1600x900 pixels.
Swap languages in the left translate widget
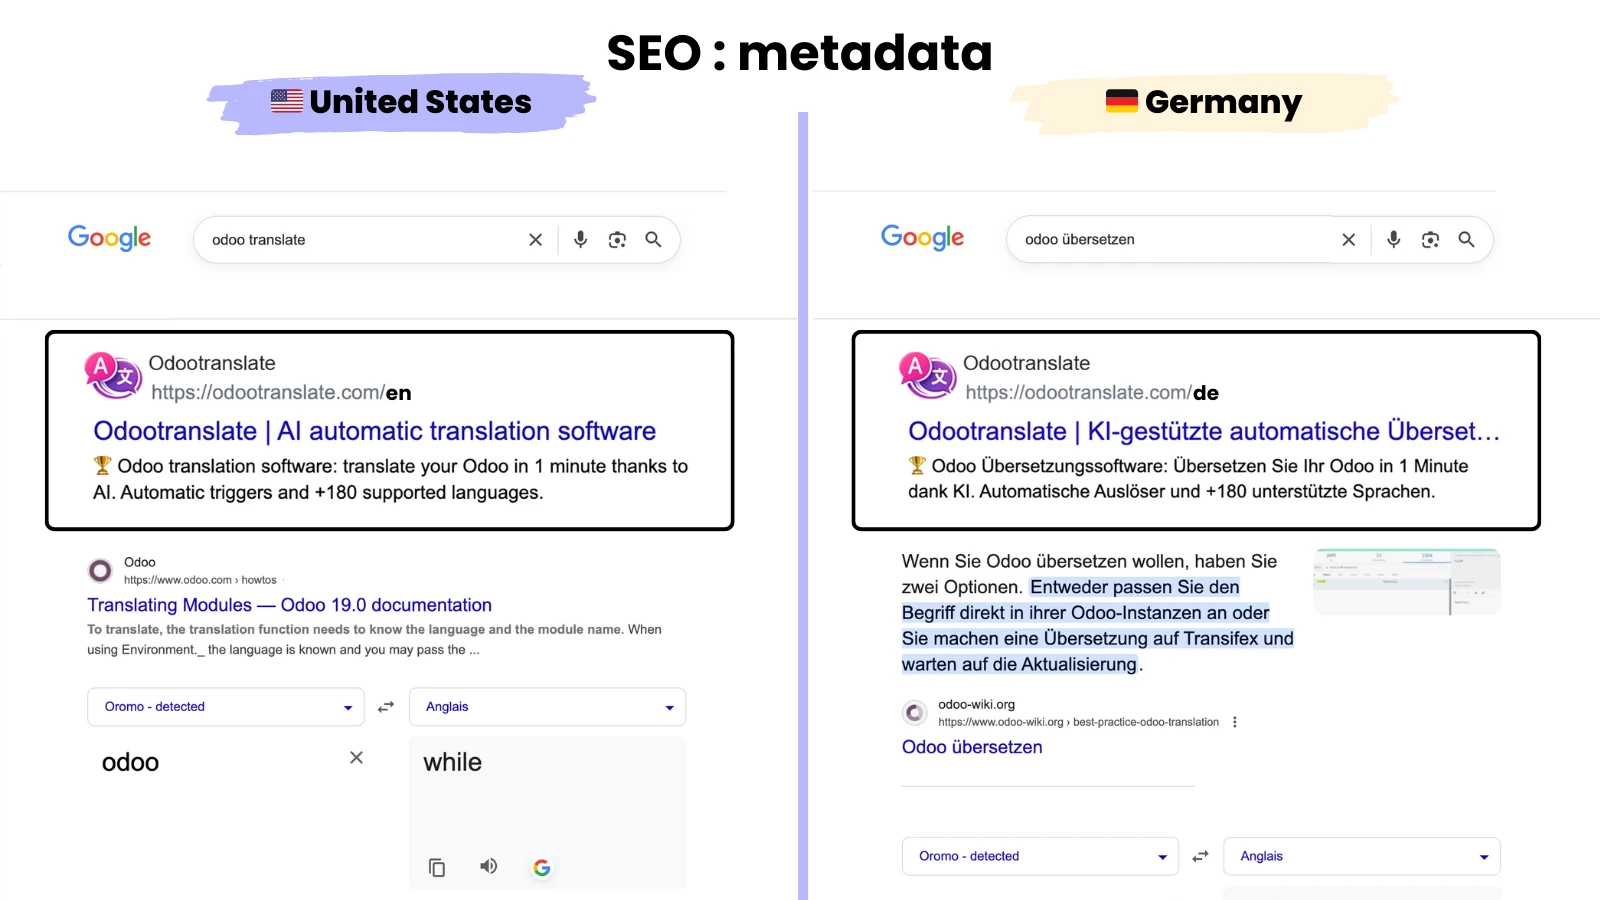coord(386,707)
